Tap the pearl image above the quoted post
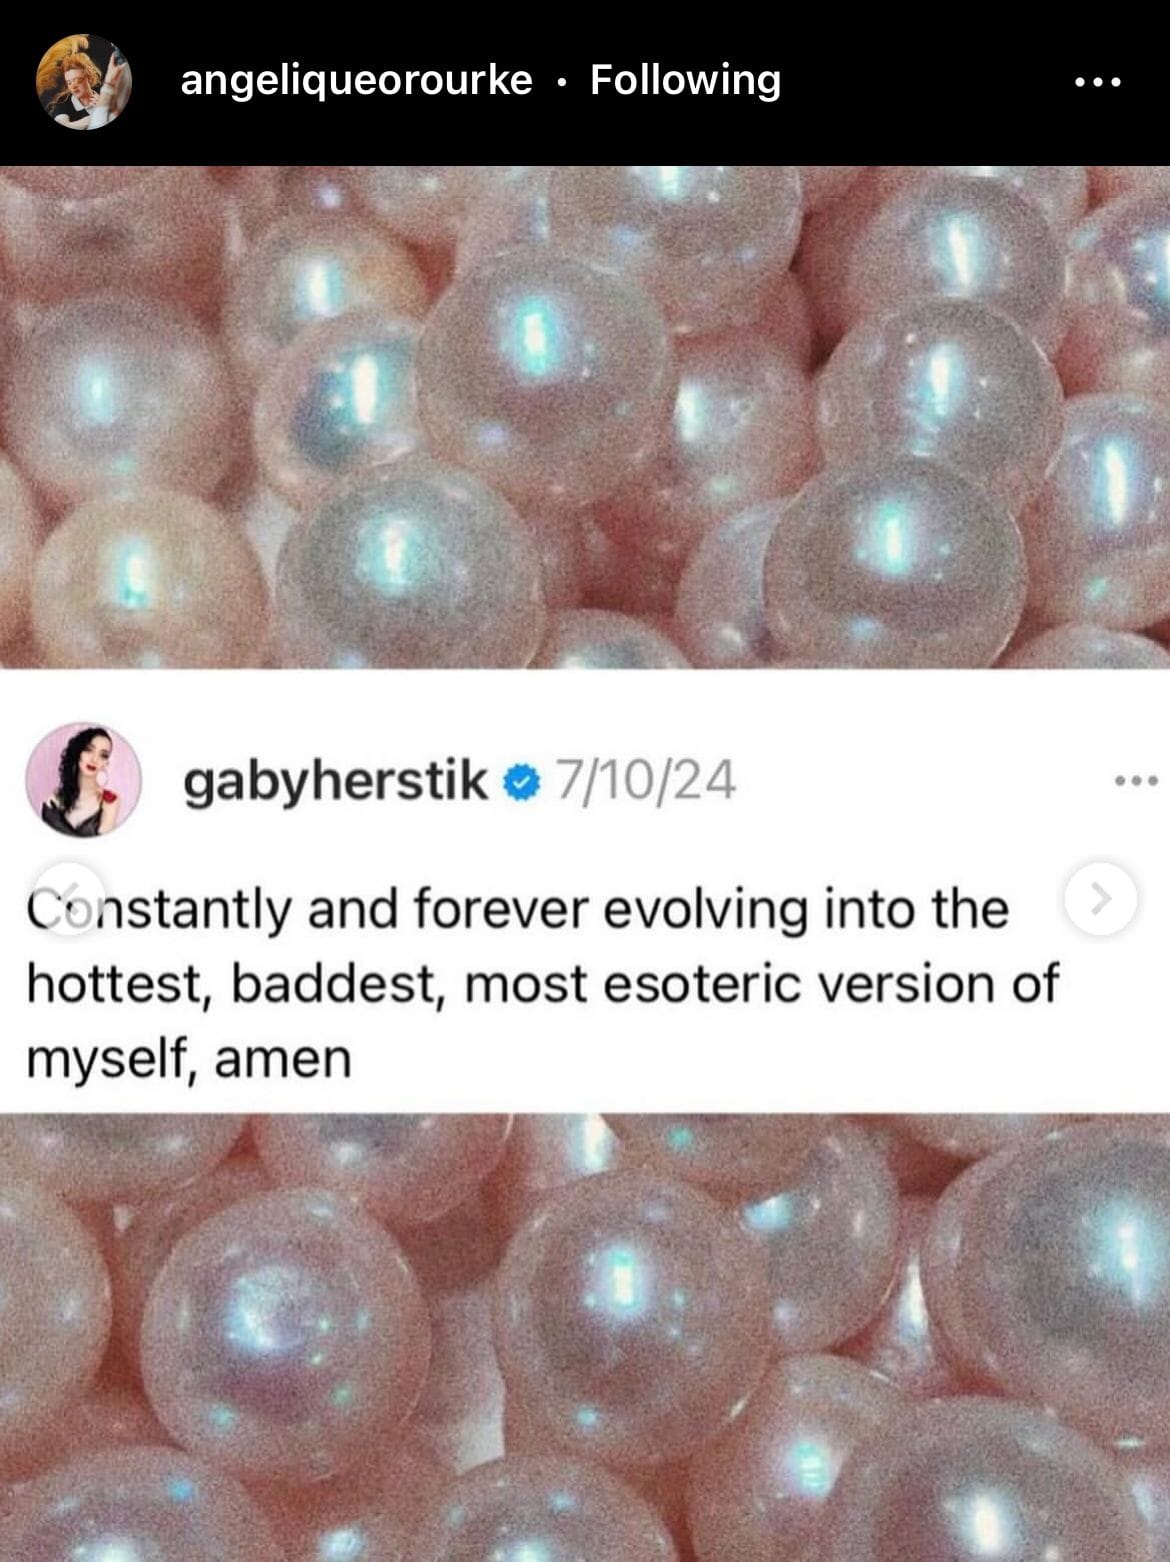 585,417
